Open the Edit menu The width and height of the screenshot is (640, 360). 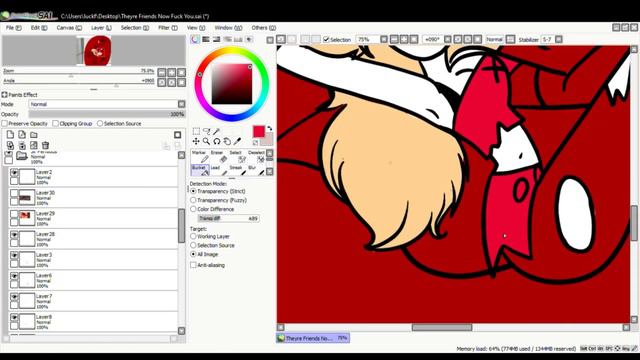click(x=39, y=28)
